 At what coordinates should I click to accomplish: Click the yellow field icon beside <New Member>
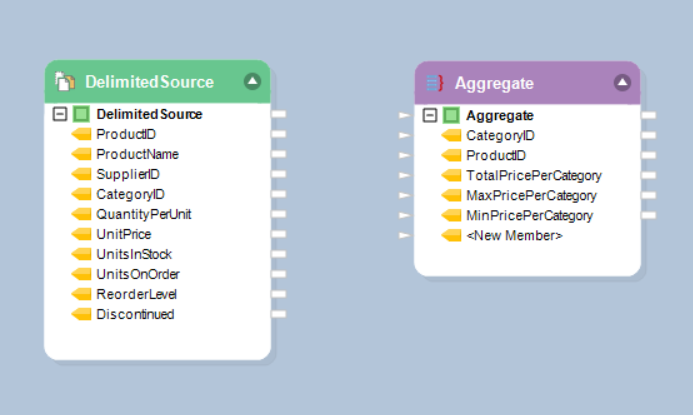tap(451, 236)
